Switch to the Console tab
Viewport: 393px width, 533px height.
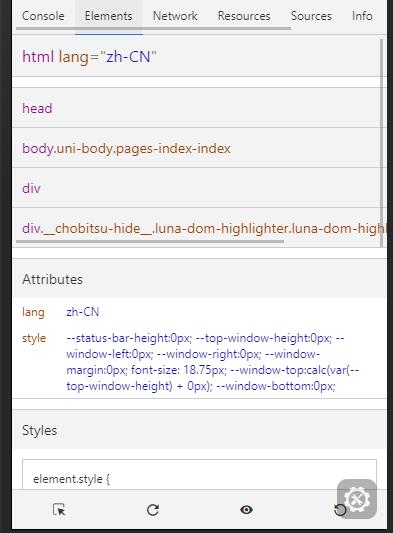[43, 16]
